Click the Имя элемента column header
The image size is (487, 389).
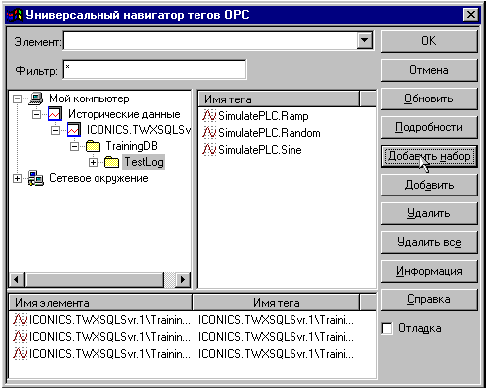pyautogui.click(x=101, y=303)
